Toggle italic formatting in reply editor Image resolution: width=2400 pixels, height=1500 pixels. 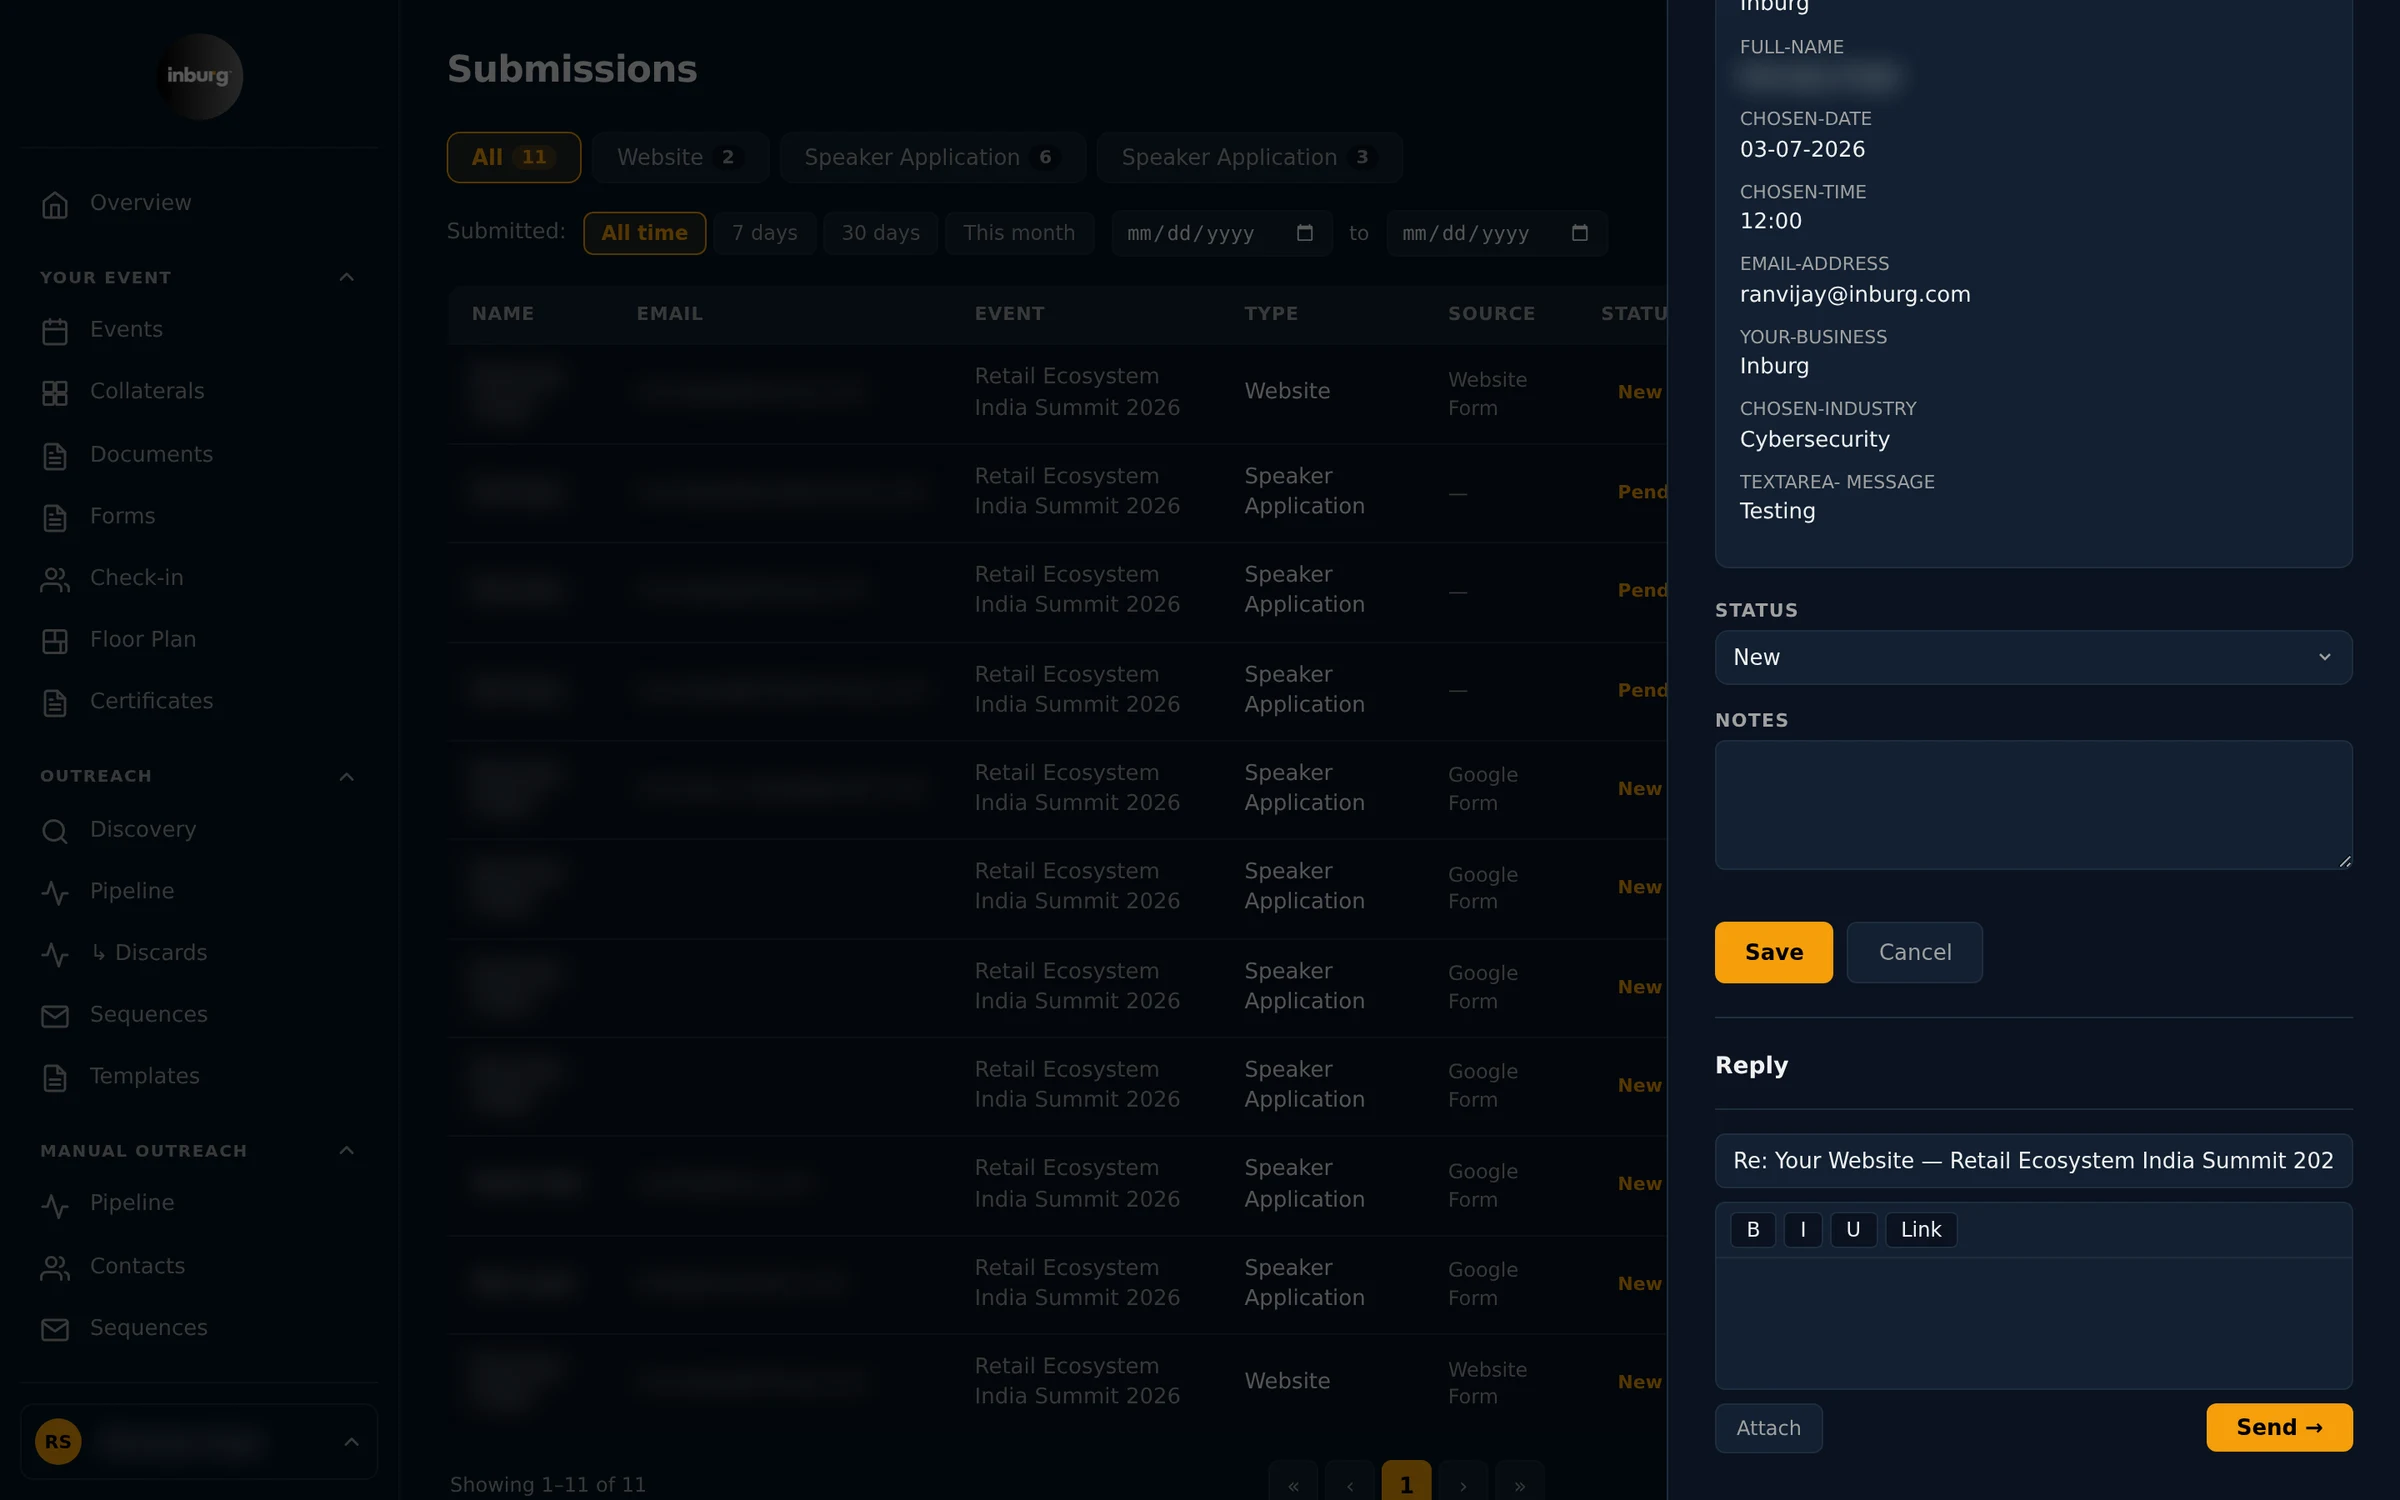[x=1803, y=1229]
